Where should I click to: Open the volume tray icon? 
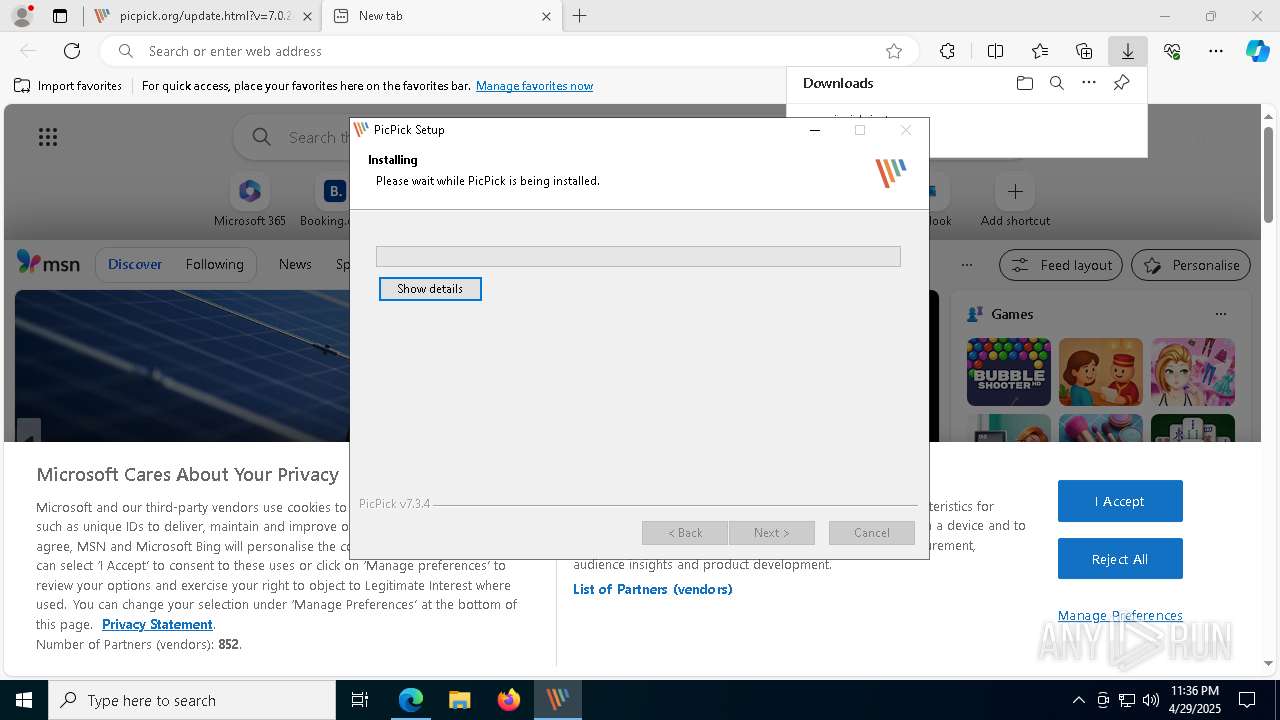coord(1150,700)
